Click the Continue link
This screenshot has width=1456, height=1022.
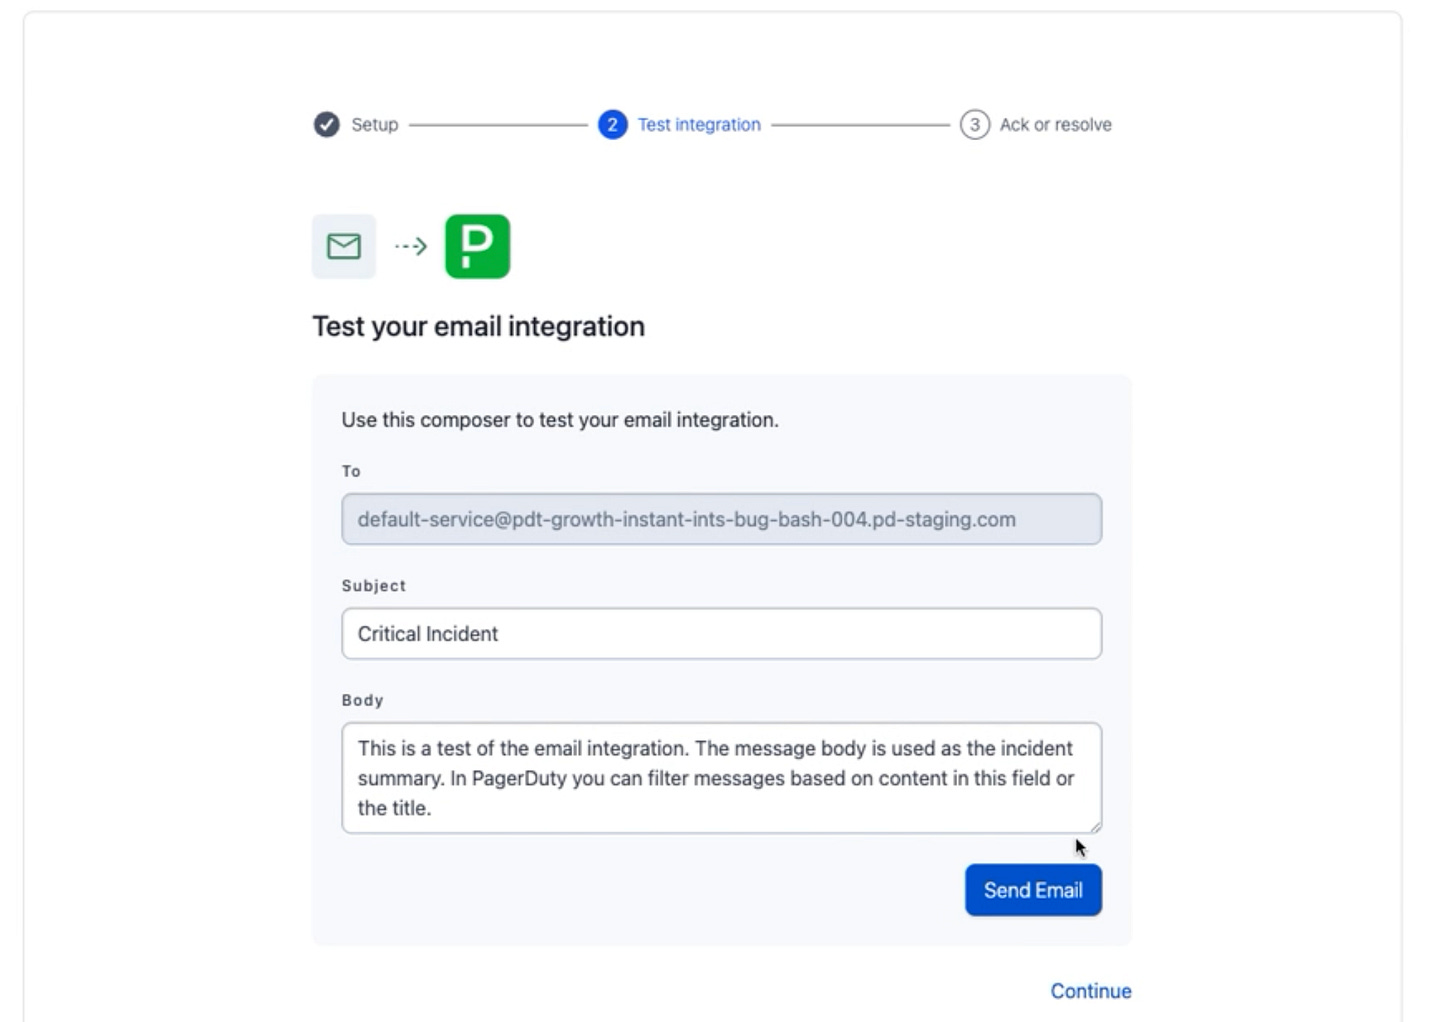pos(1091,991)
